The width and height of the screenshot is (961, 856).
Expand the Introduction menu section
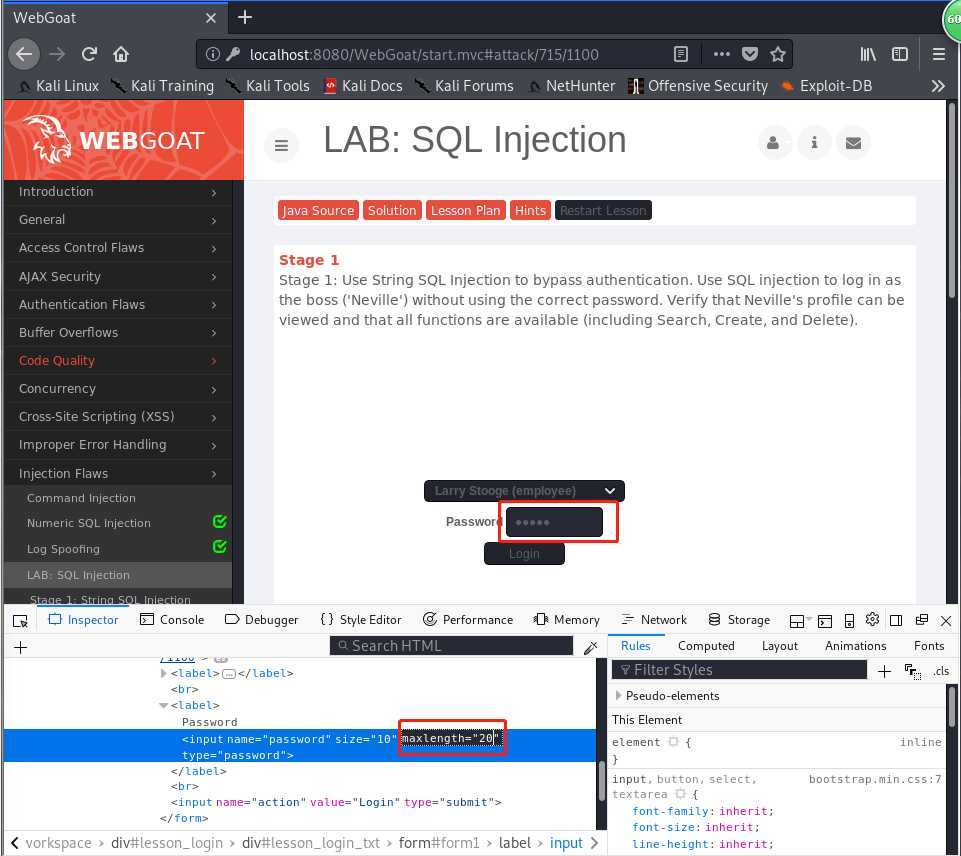[118, 192]
